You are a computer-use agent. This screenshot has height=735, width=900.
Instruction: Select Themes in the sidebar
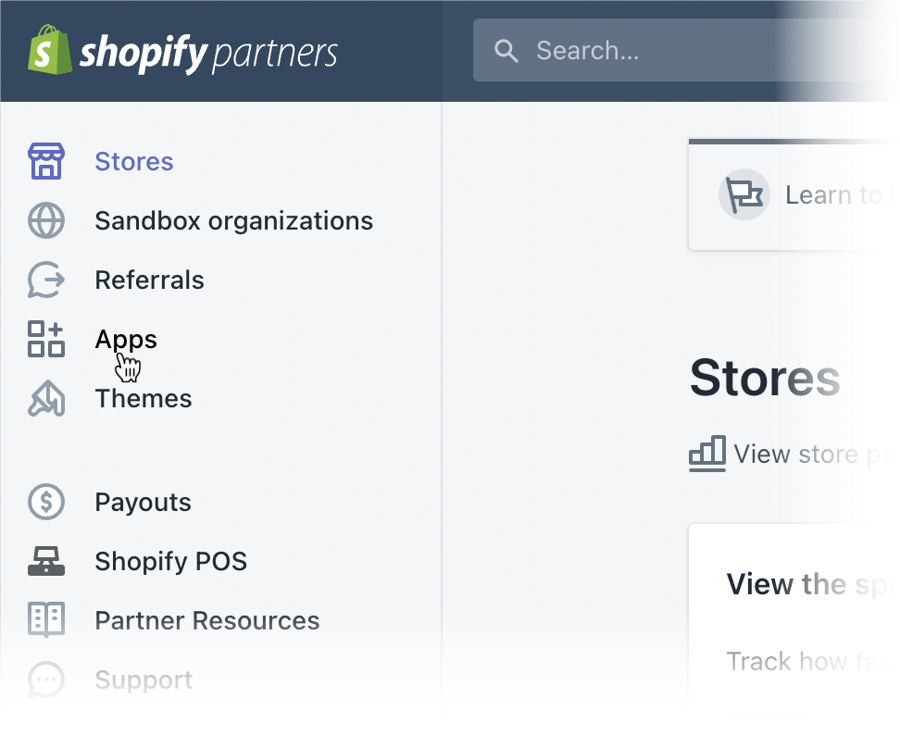pyautogui.click(x=143, y=399)
